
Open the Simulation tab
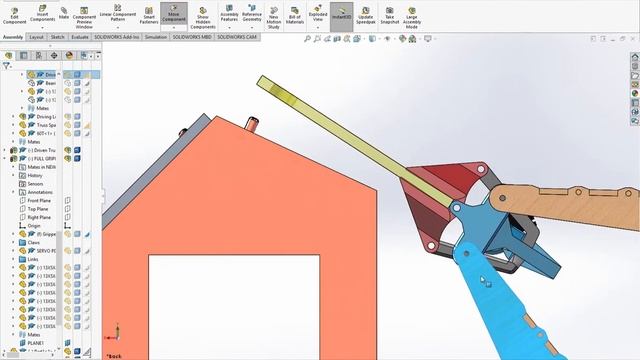[x=156, y=37]
